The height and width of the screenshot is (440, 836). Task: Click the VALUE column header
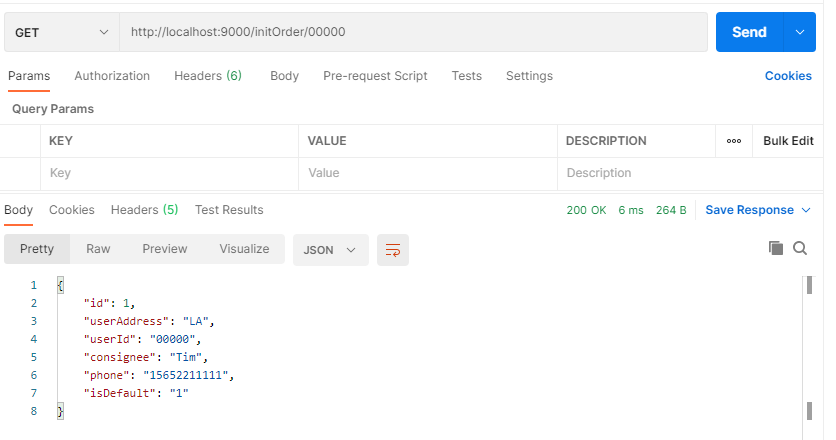327,141
